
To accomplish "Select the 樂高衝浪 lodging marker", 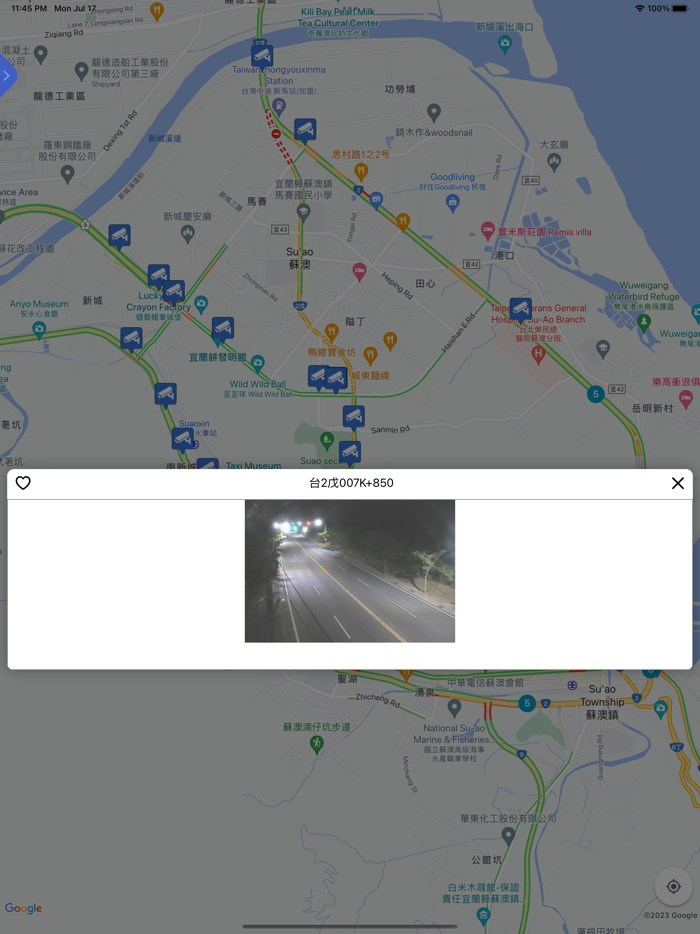I will coord(686,398).
